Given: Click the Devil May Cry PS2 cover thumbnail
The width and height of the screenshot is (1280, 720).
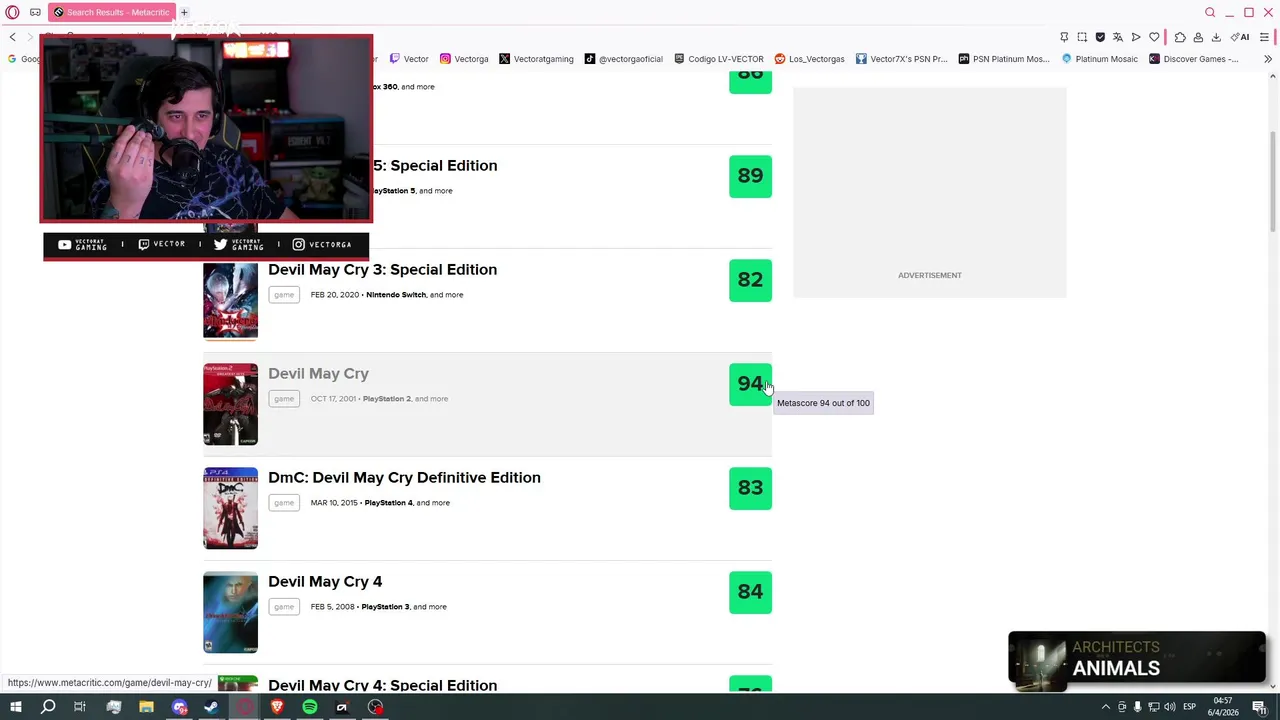Looking at the screenshot, I should tap(230, 404).
